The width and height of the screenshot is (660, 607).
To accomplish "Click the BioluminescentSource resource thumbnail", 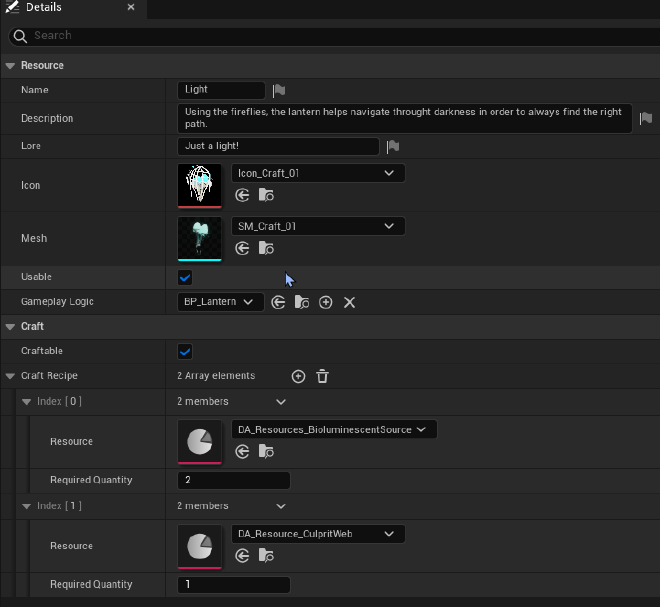I will pyautogui.click(x=200, y=442).
